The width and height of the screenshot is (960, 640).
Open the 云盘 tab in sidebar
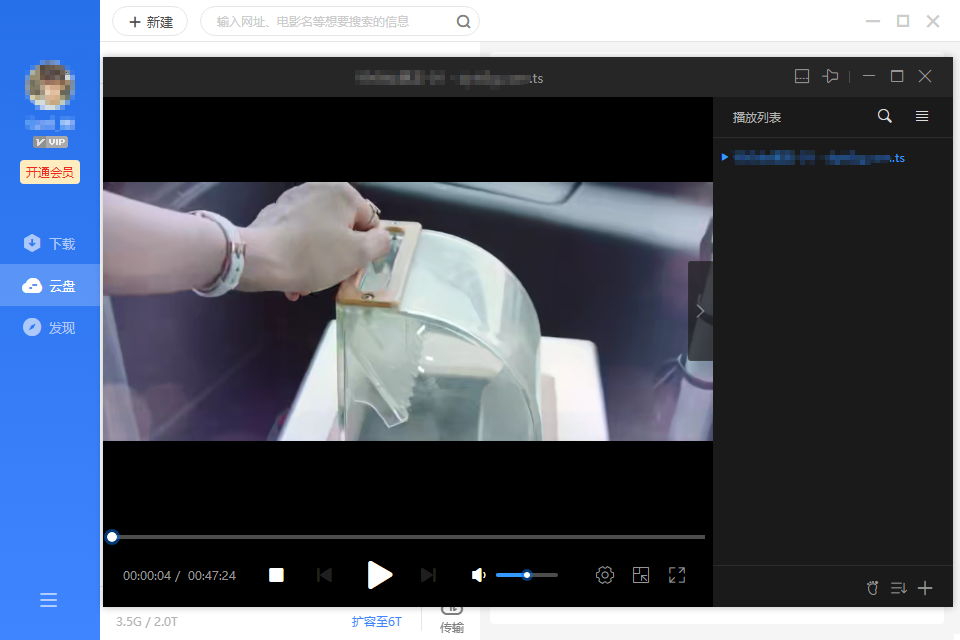point(50,286)
